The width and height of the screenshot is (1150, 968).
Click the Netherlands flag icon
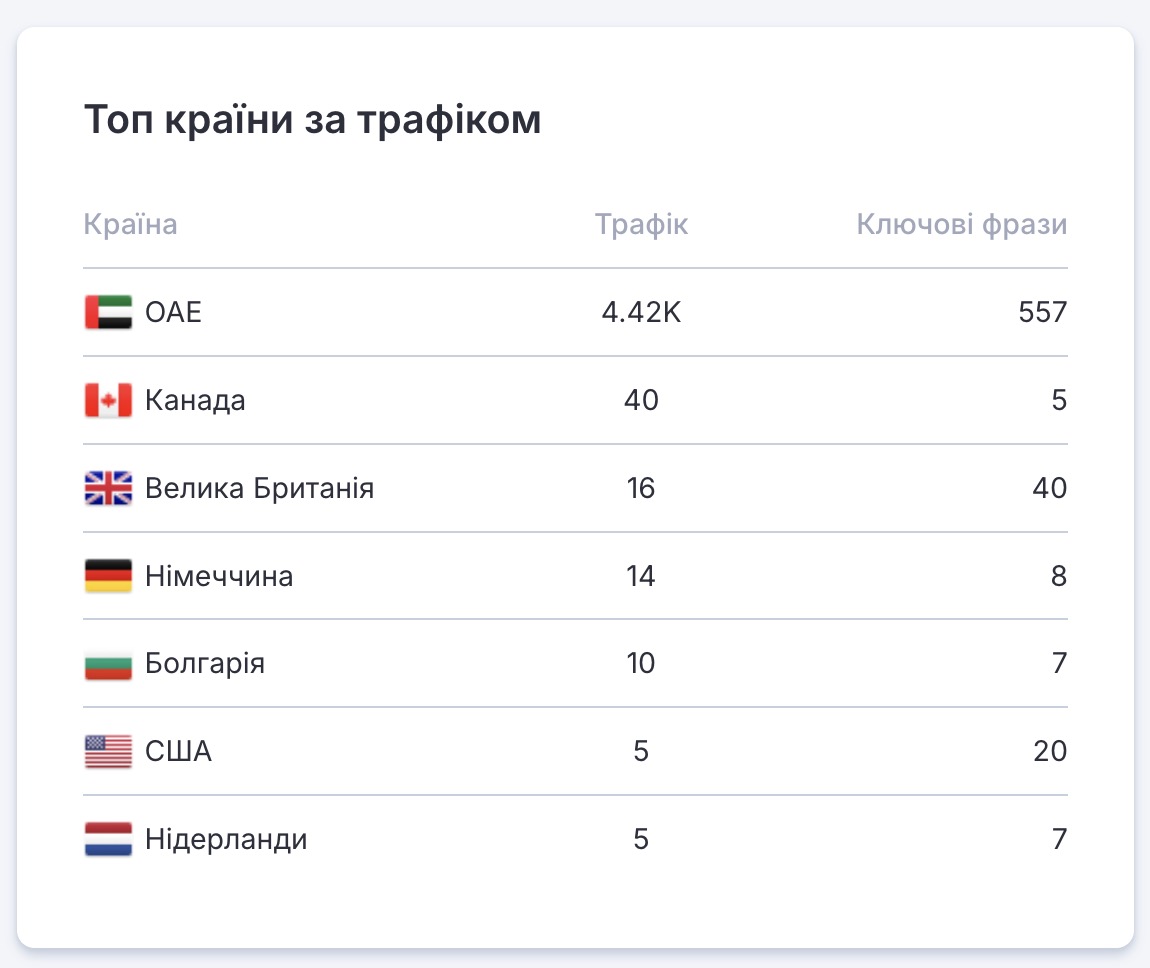pos(108,840)
